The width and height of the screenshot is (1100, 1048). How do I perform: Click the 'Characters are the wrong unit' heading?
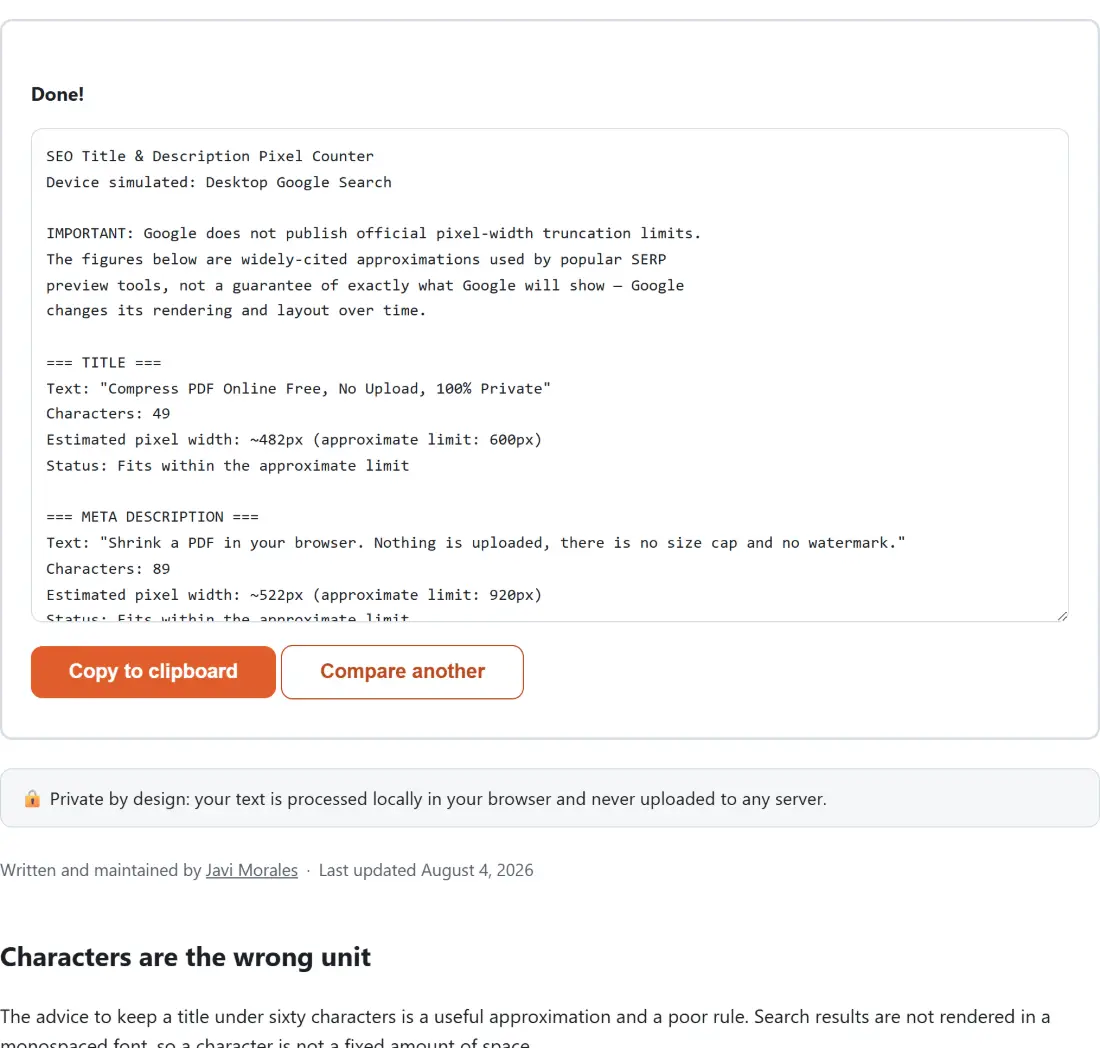[185, 957]
